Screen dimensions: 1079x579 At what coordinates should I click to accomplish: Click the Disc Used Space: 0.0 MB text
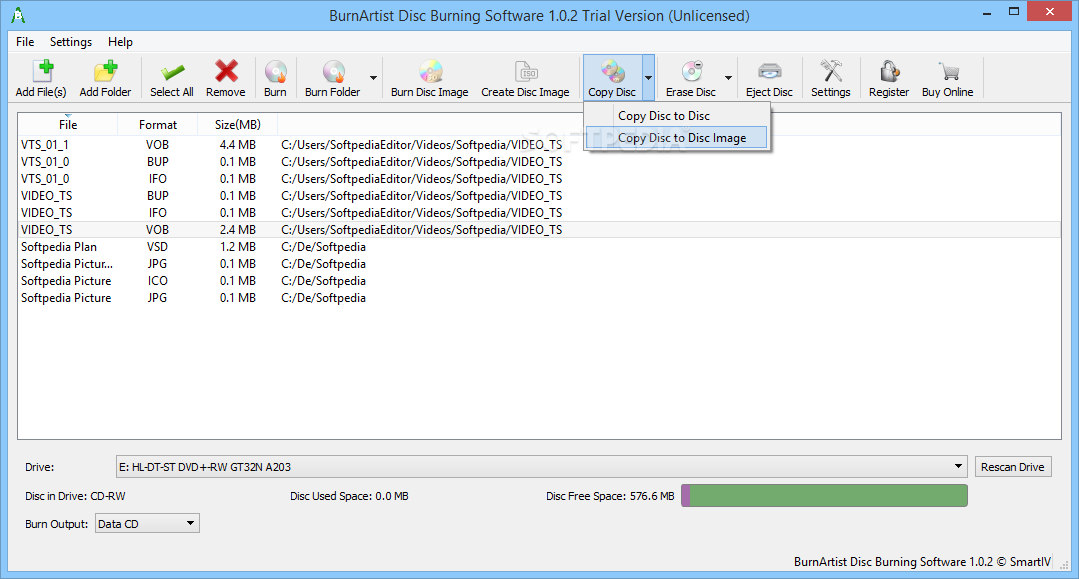pyautogui.click(x=349, y=496)
